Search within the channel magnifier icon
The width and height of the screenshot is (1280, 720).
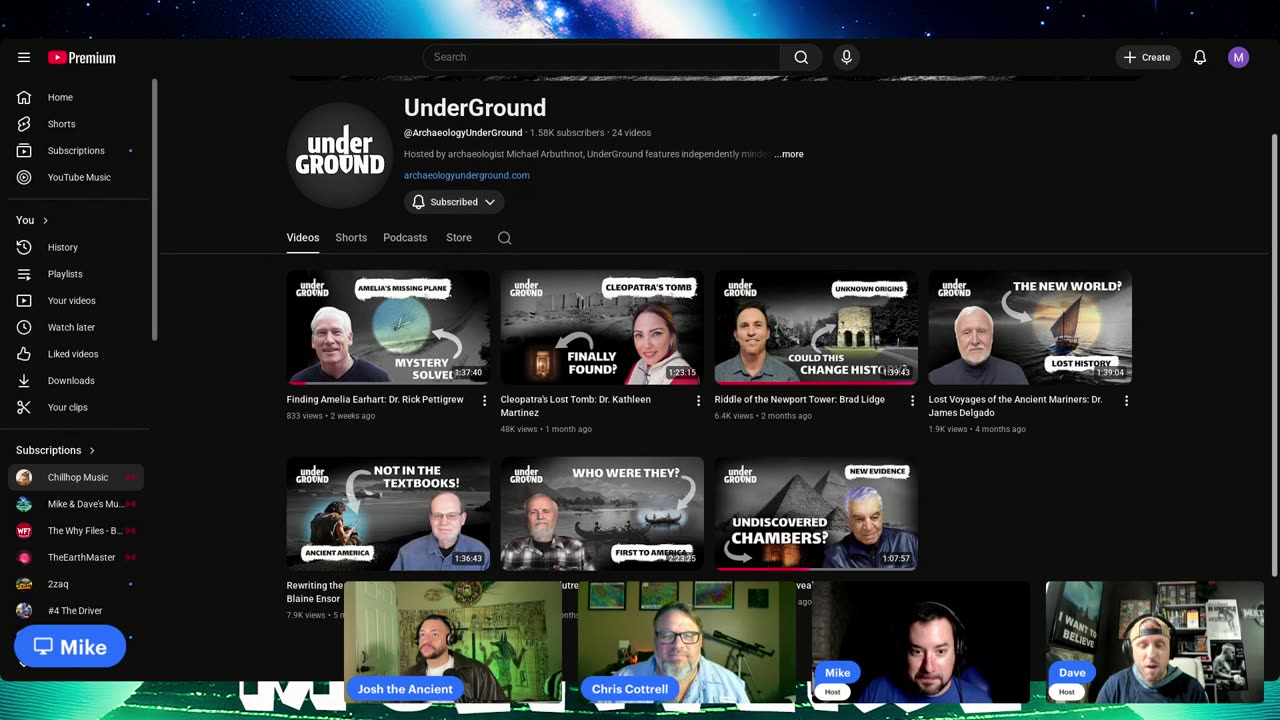[x=504, y=238]
